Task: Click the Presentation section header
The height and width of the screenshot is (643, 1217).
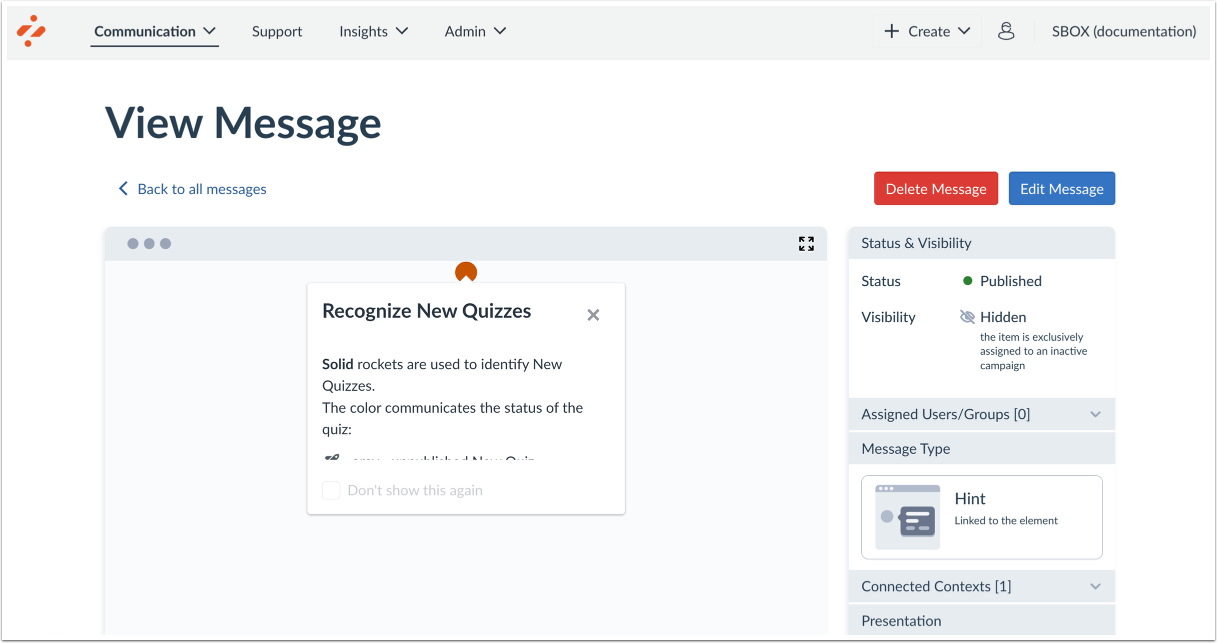Action: [981, 620]
